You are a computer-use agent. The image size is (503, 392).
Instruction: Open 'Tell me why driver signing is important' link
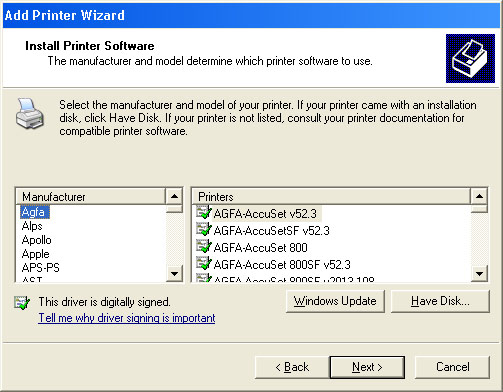pos(127,318)
